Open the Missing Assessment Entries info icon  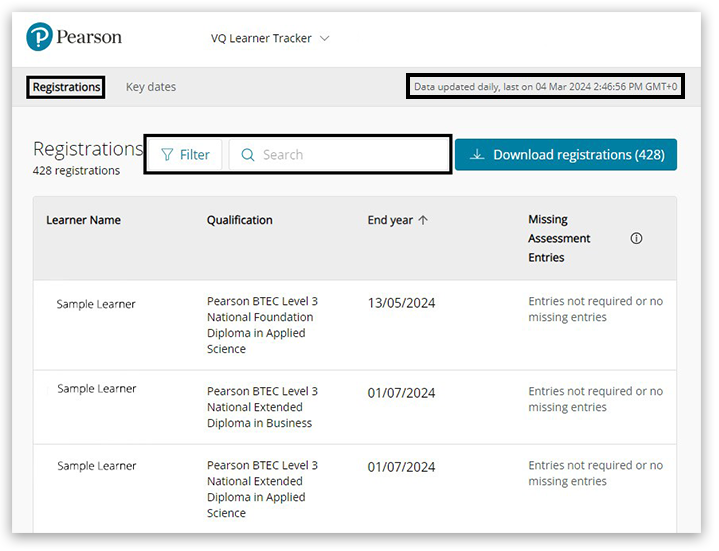pos(636,239)
